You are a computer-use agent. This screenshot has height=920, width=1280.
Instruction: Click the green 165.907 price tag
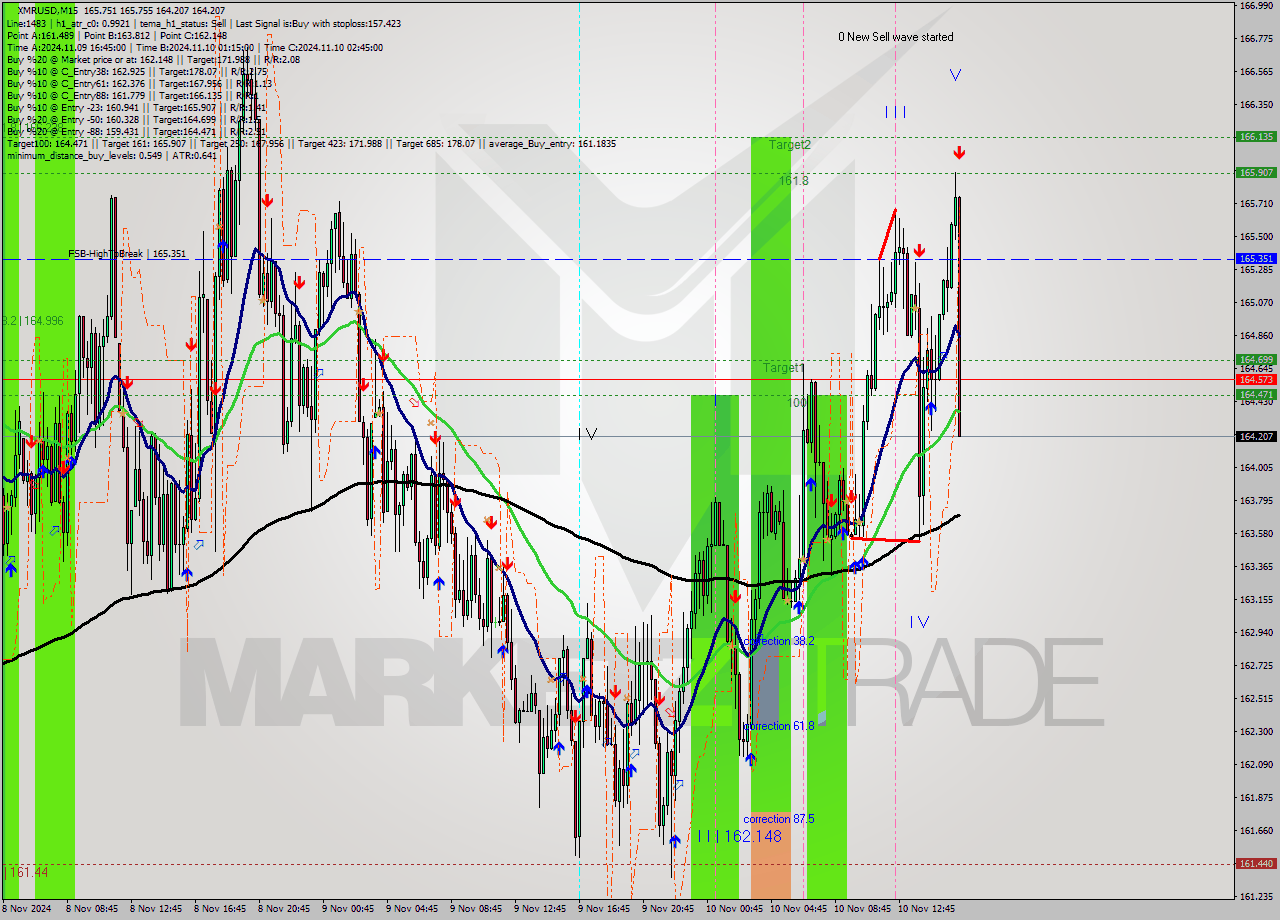coord(1256,172)
